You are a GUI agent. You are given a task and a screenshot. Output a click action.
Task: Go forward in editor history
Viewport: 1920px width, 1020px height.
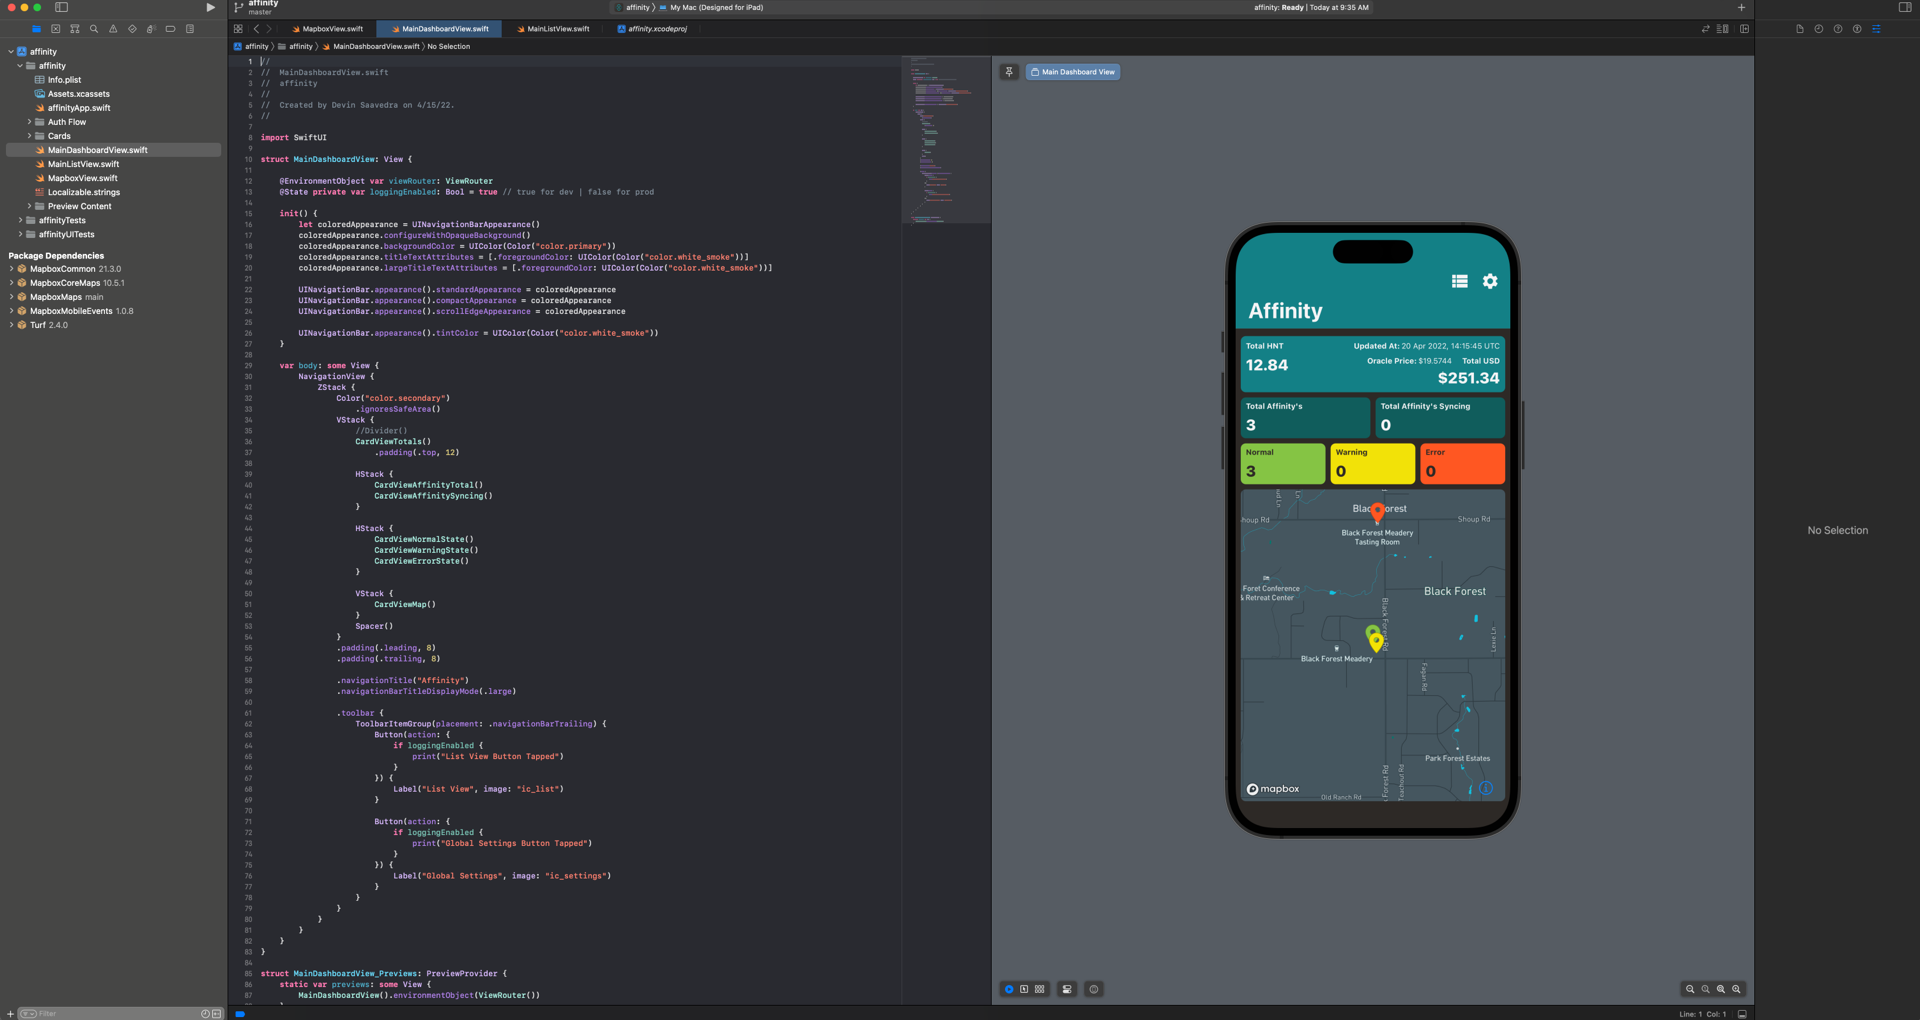(269, 29)
